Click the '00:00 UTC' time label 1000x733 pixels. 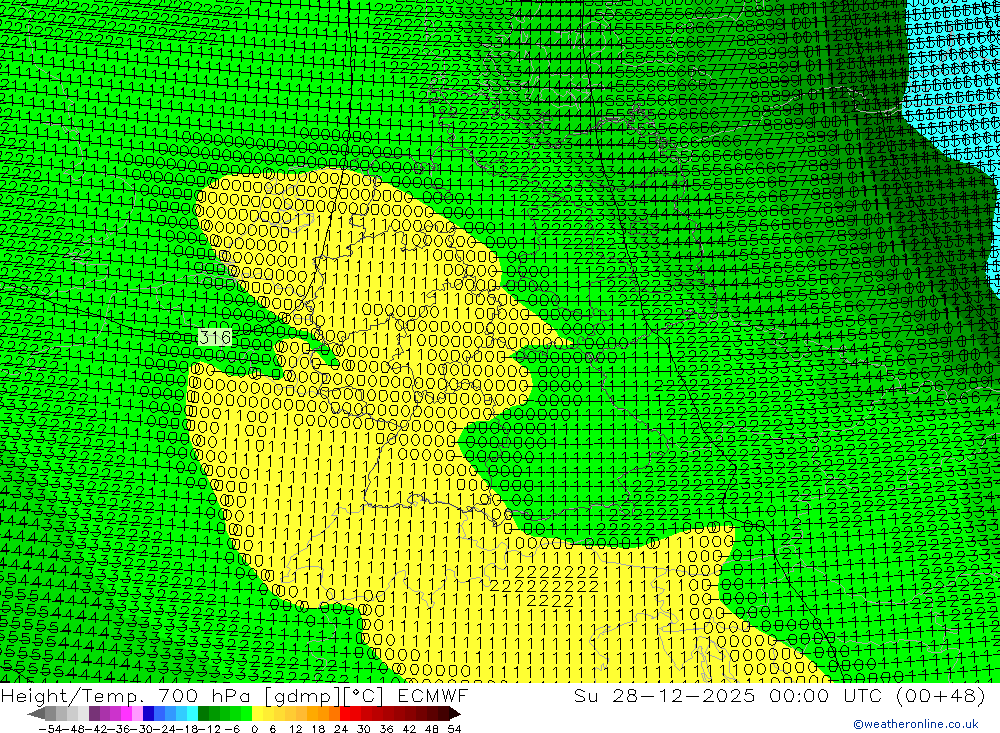click(825, 695)
